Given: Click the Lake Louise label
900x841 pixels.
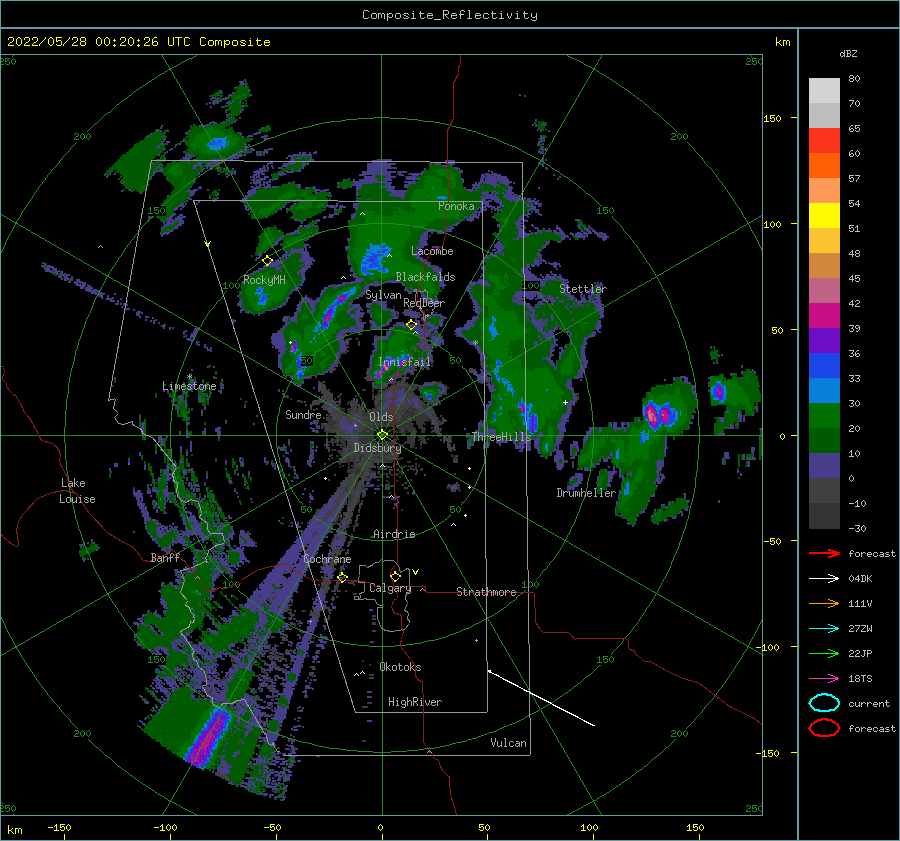Looking at the screenshot, I should pos(77,491).
